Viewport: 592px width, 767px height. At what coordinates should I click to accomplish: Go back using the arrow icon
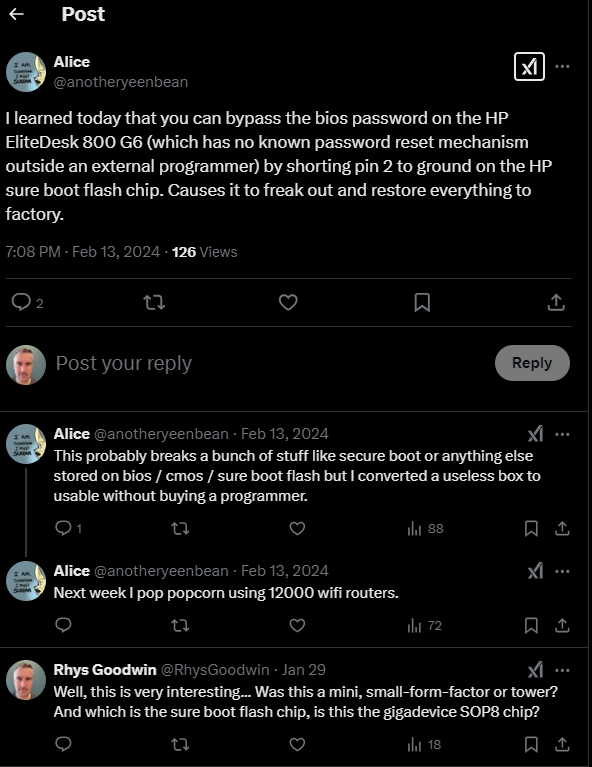pos(17,14)
